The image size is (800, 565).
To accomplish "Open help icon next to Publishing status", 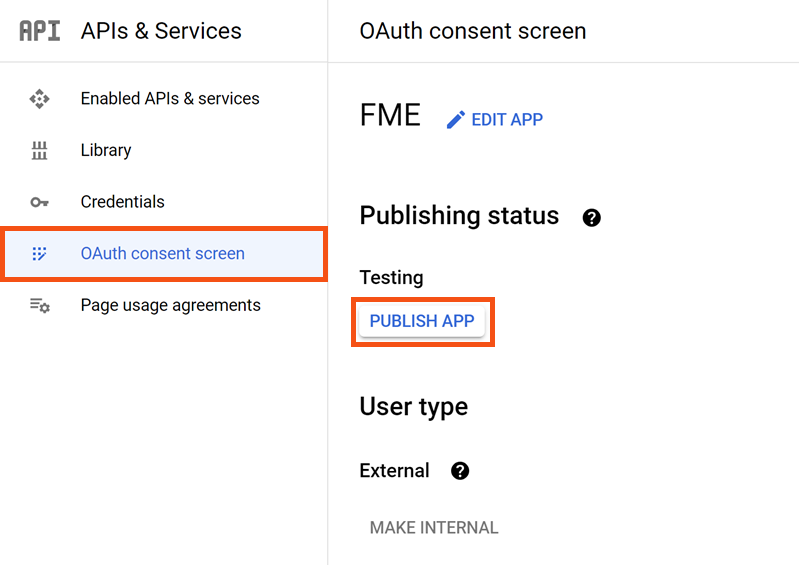I will pyautogui.click(x=591, y=218).
